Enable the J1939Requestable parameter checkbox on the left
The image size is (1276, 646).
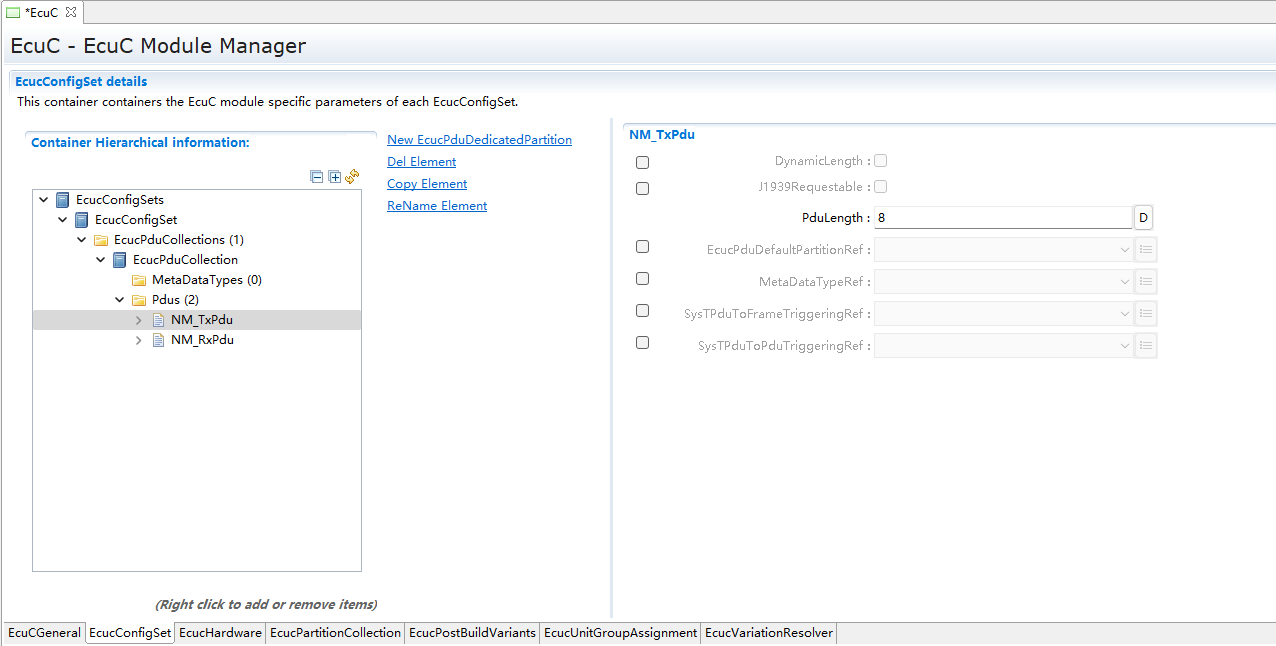(x=642, y=188)
